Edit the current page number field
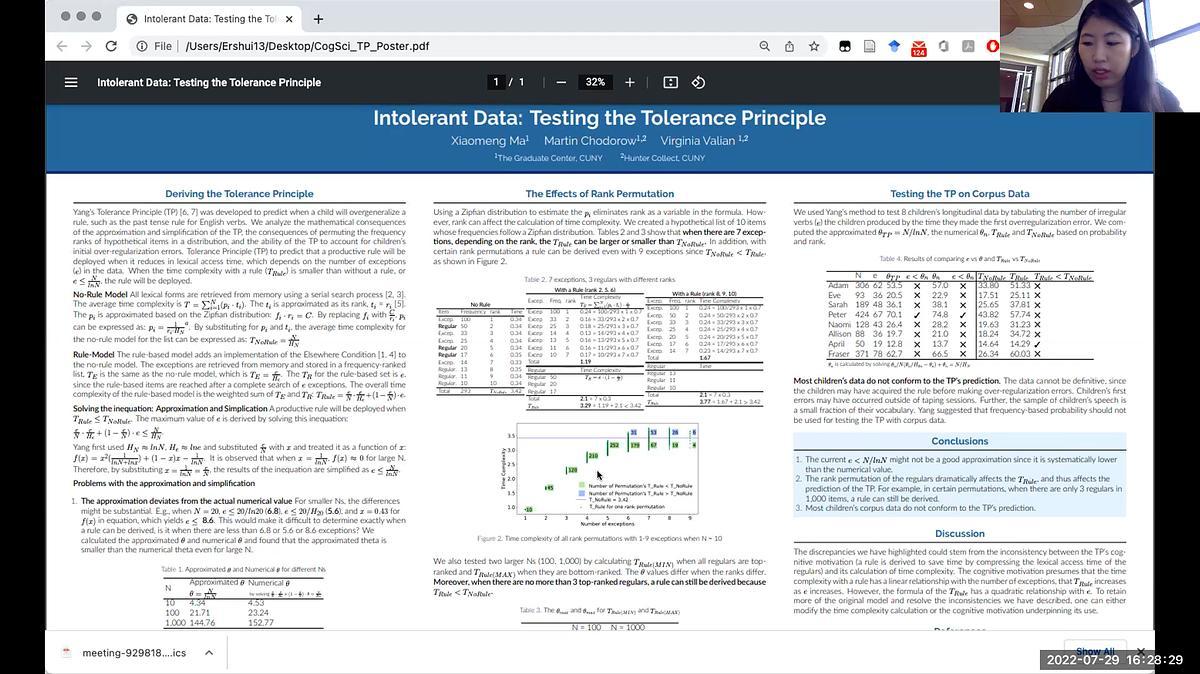1200x674 pixels. [495, 82]
